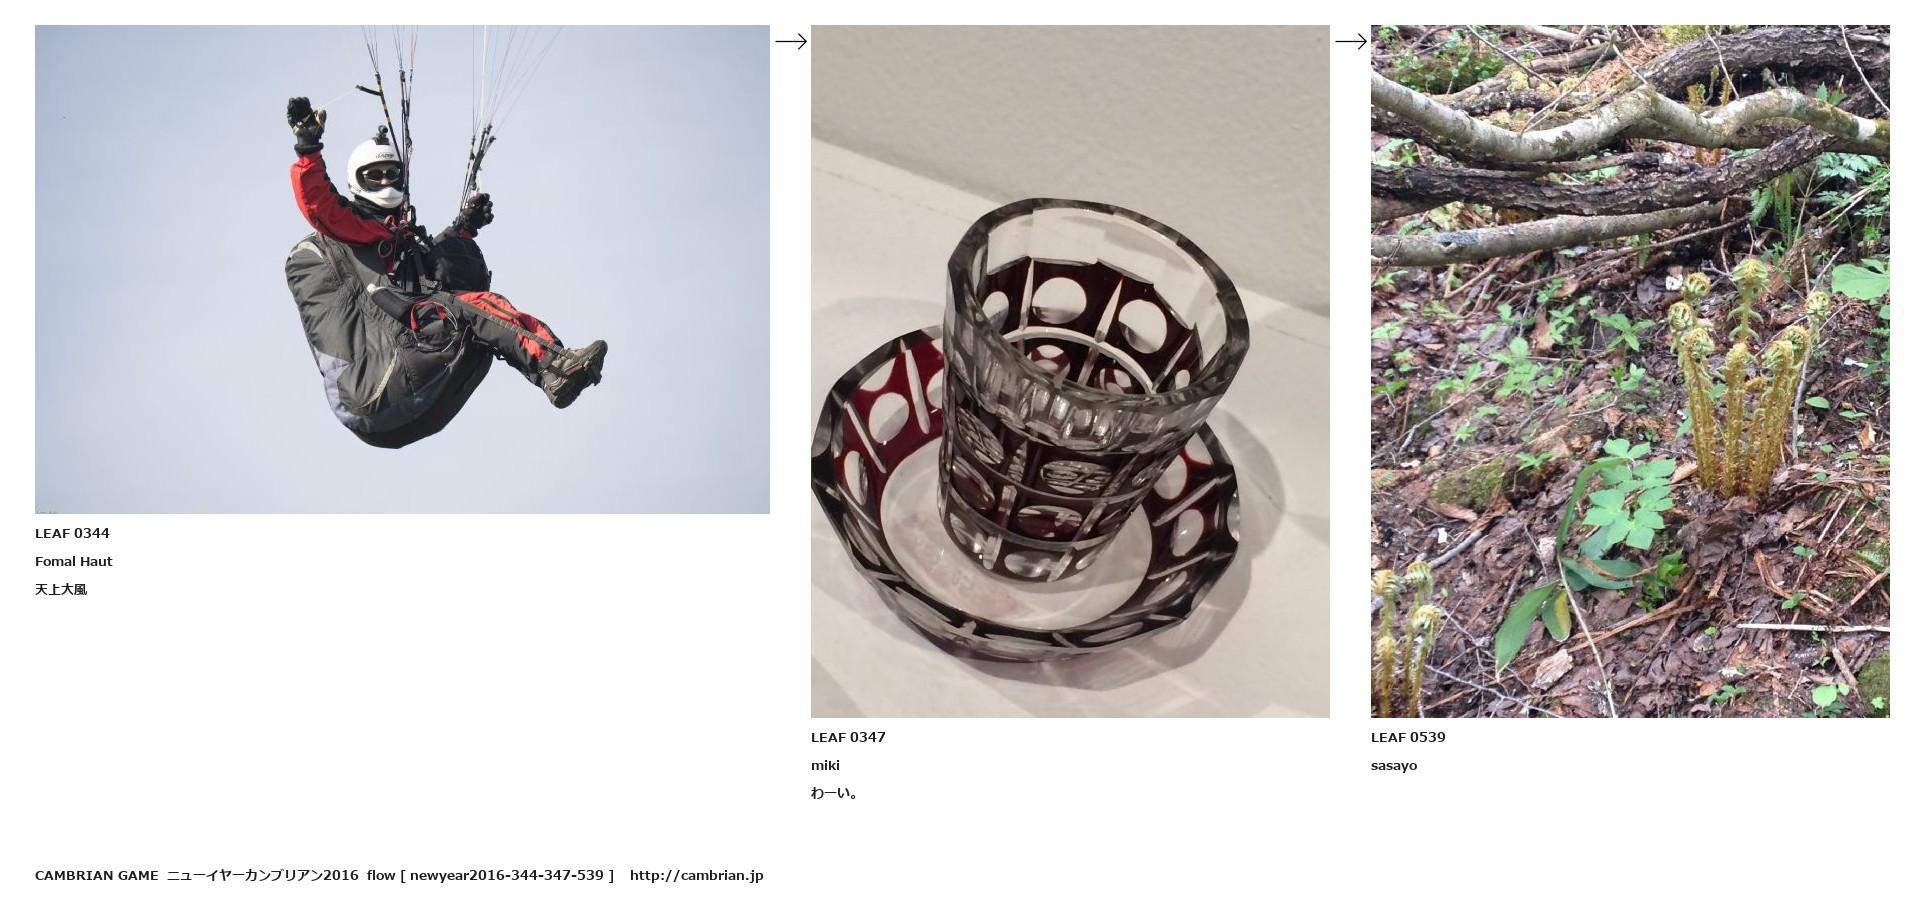The height and width of the screenshot is (900, 1925).
Task: Click the arrow before the fern photo
Action: (1351, 41)
